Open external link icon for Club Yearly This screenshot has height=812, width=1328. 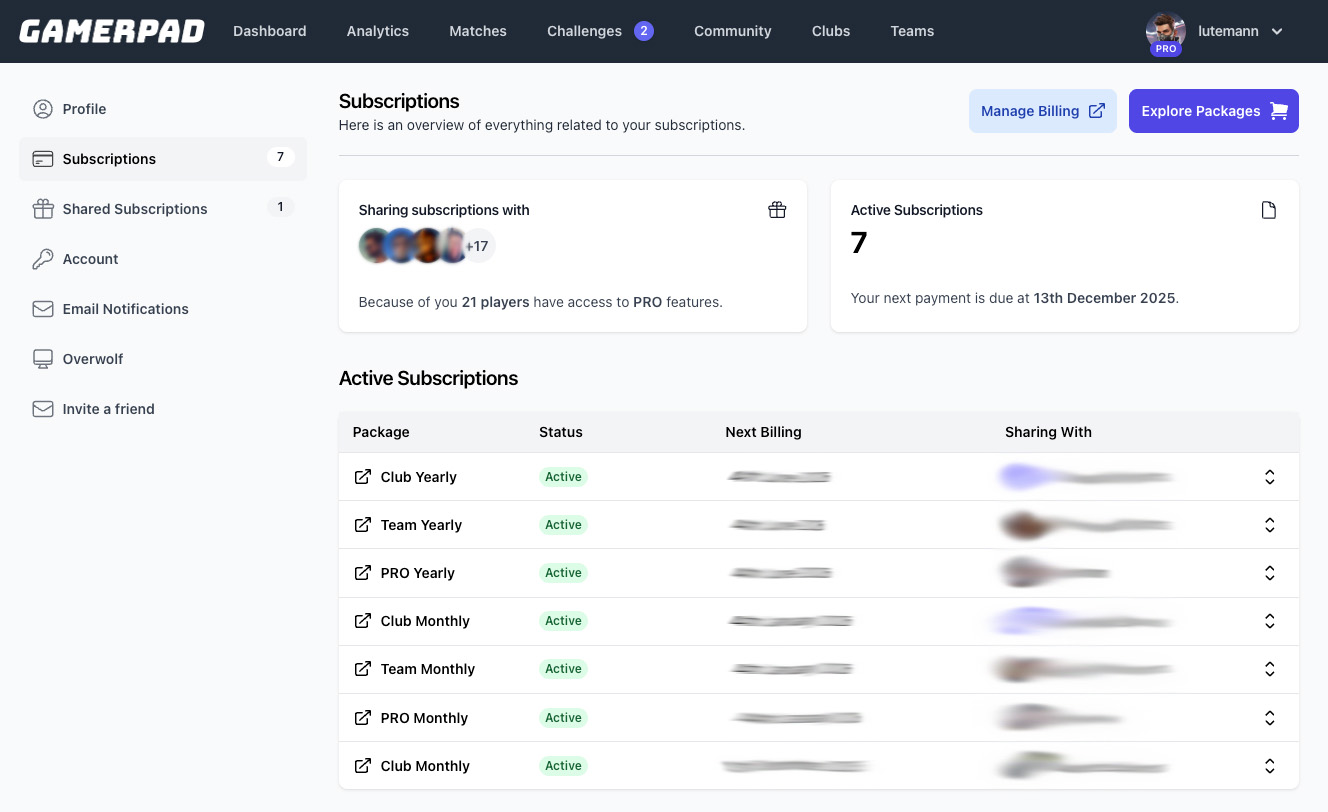tap(363, 477)
